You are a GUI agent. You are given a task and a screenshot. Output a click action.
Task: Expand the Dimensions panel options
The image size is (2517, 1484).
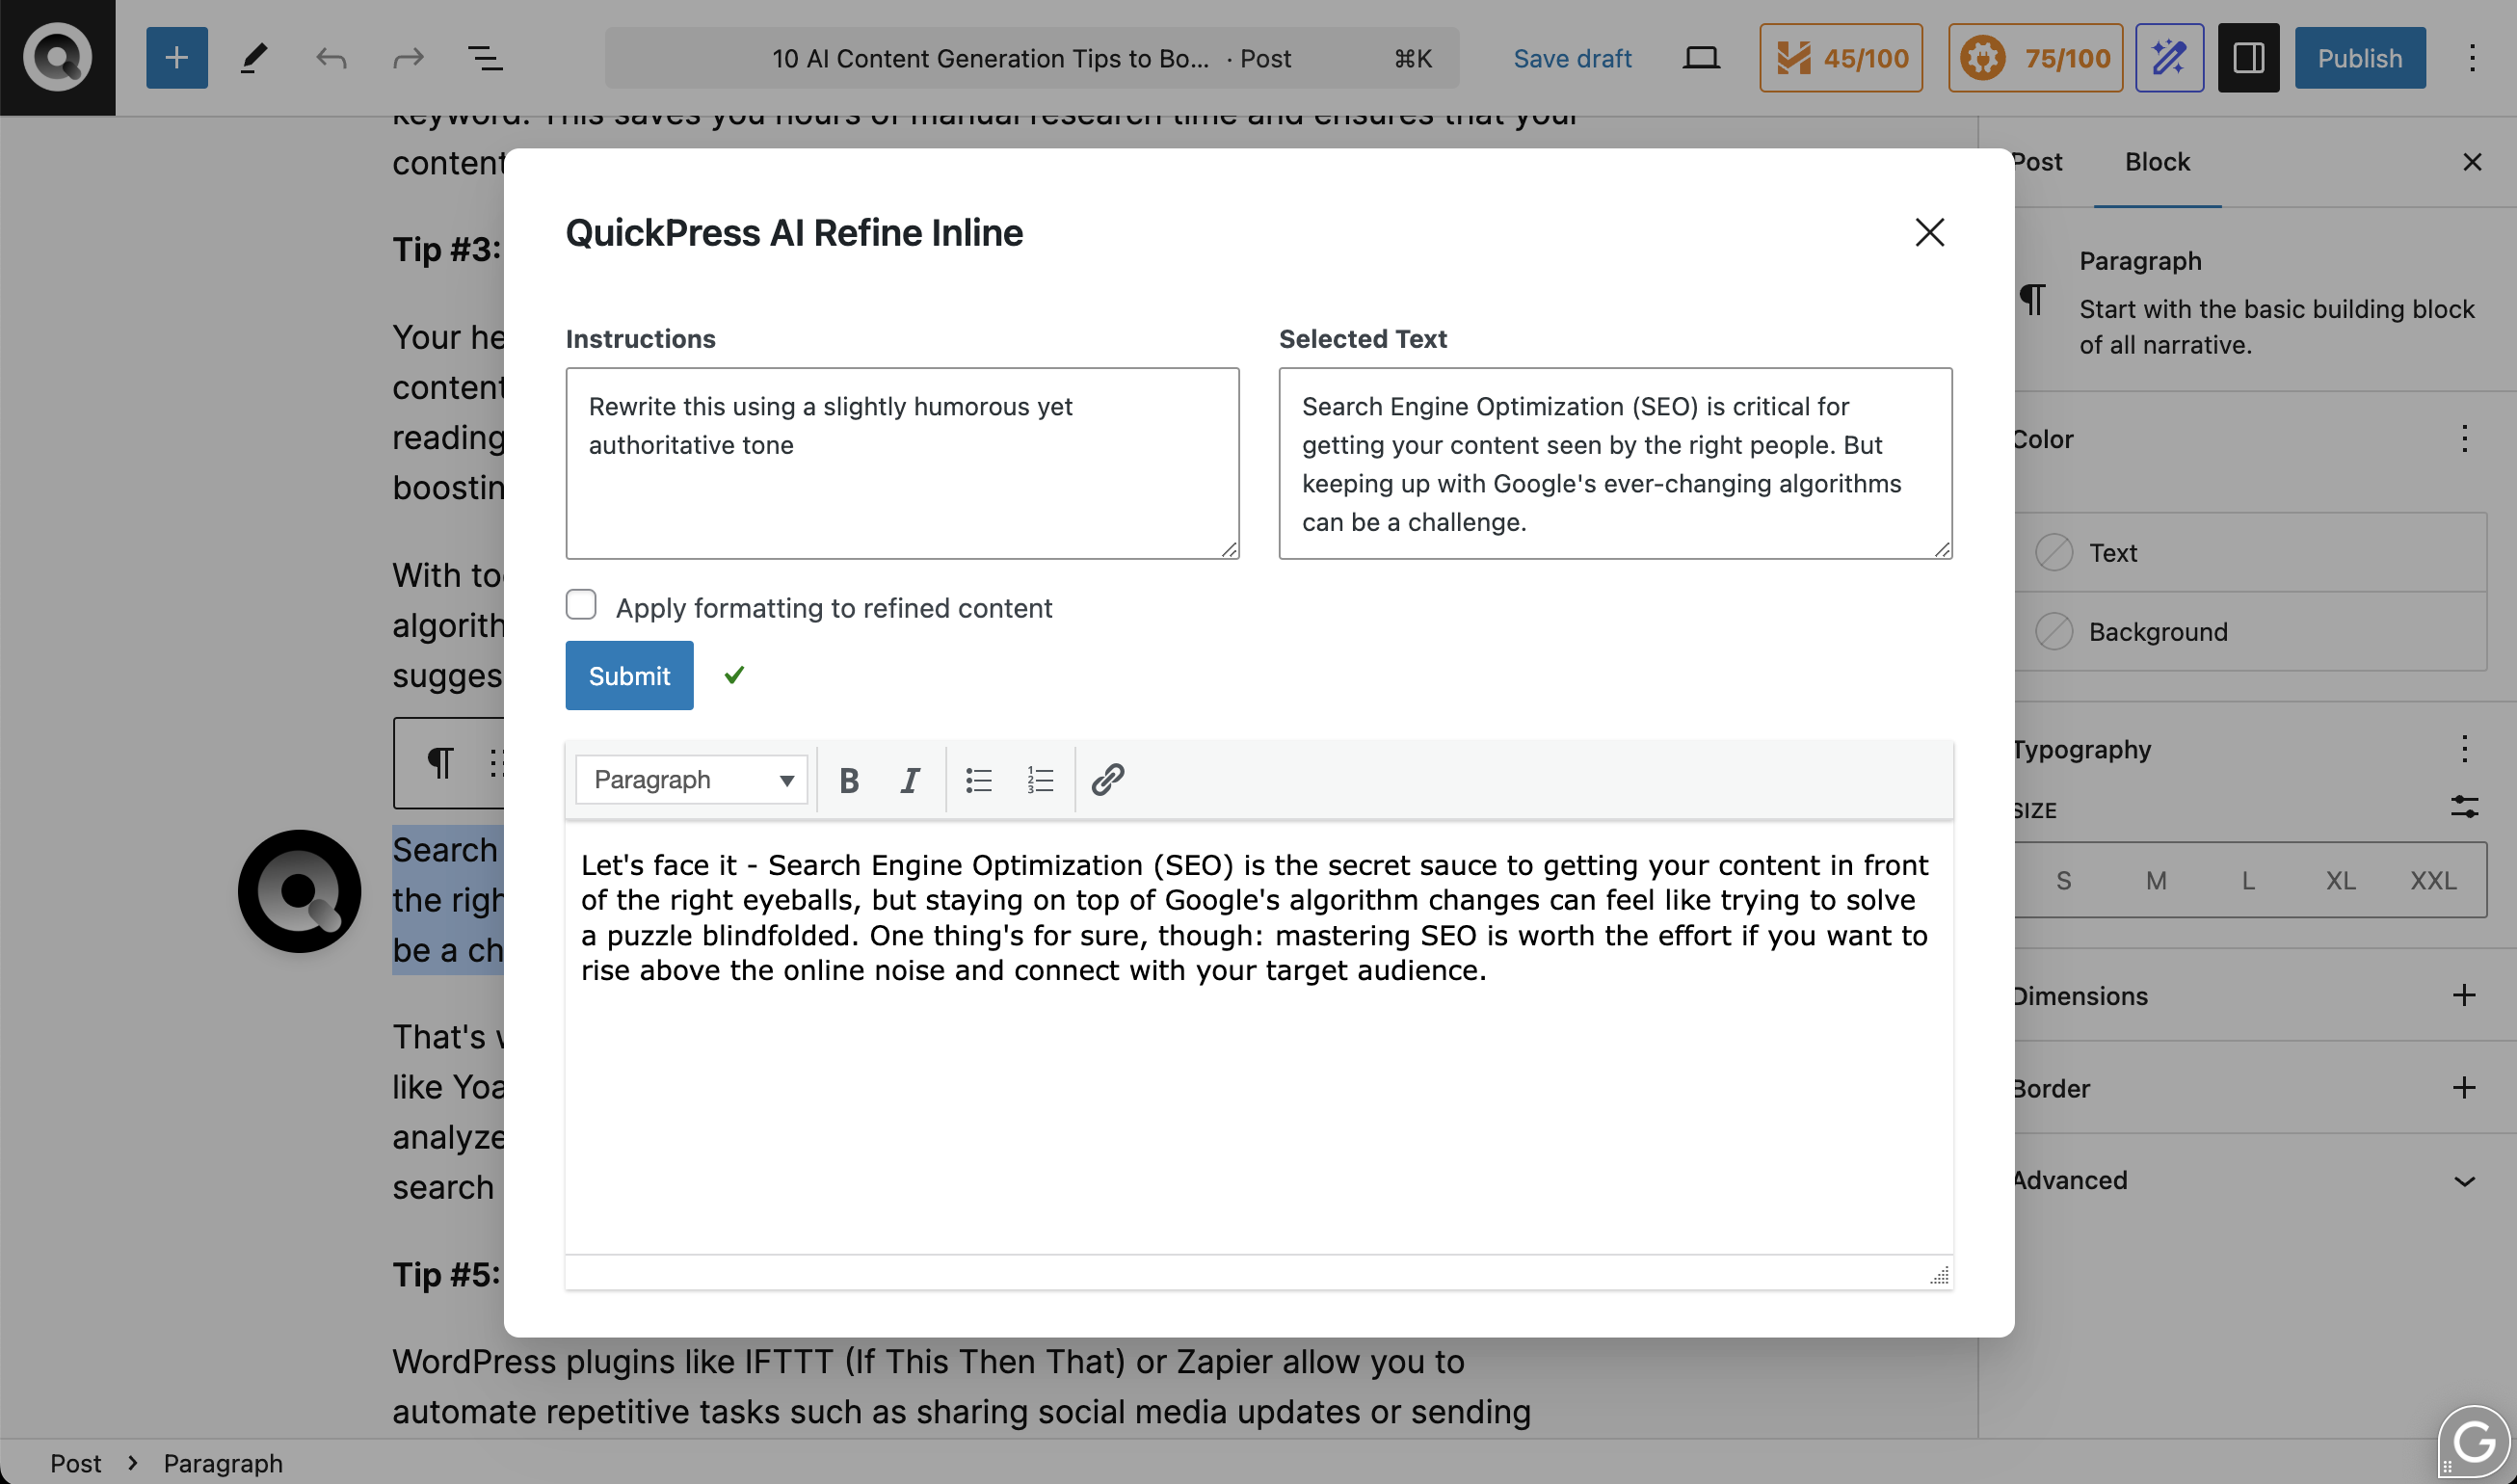tap(2464, 995)
